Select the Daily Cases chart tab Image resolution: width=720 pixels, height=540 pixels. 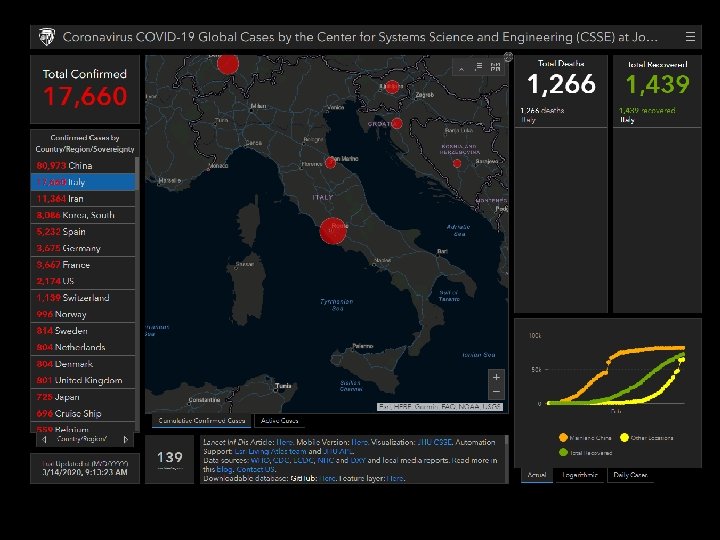(630, 475)
